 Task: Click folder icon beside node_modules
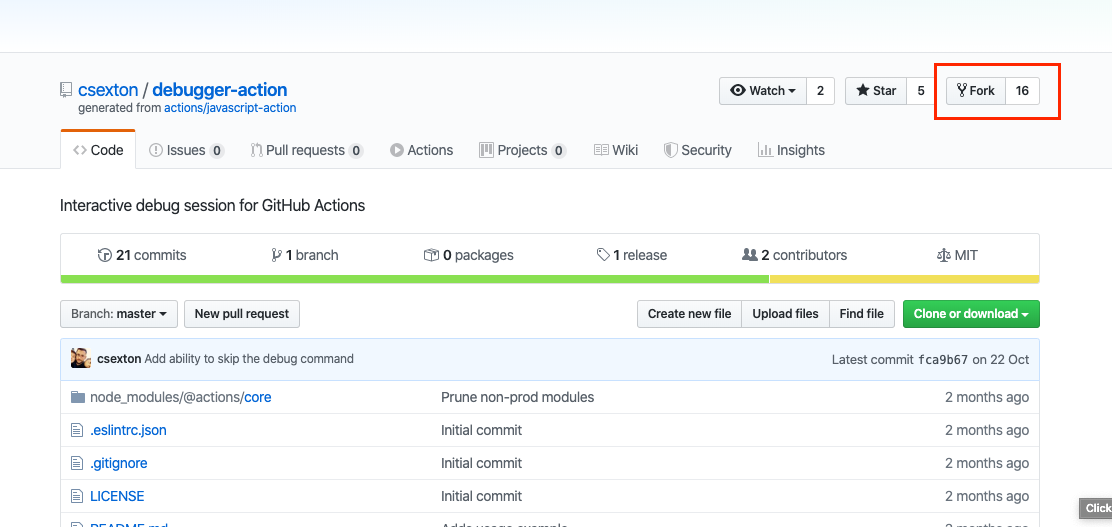tap(78, 397)
